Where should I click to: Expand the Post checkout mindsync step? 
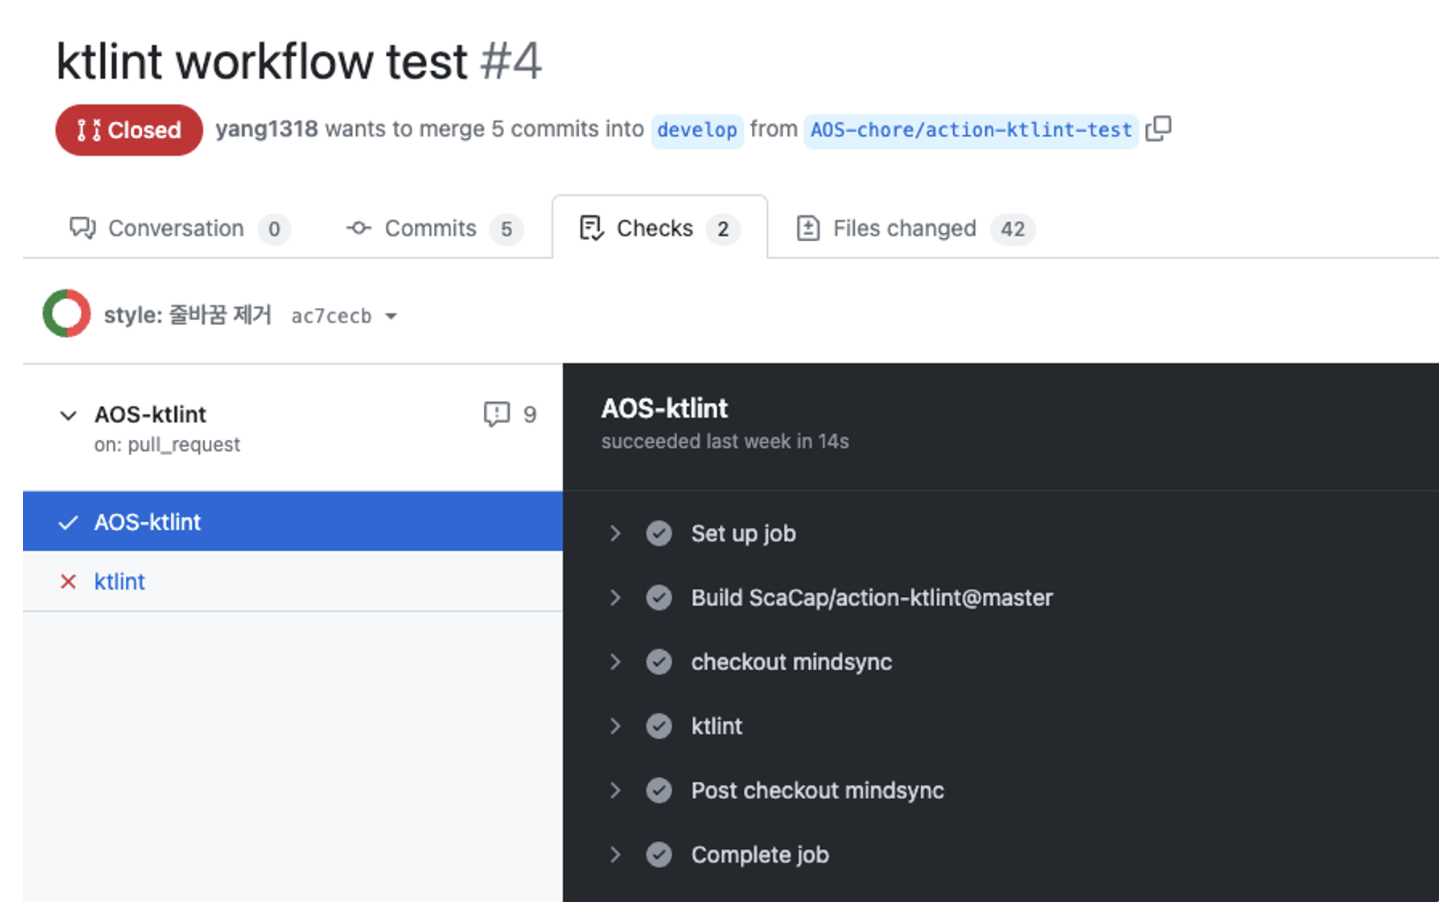pyautogui.click(x=615, y=790)
